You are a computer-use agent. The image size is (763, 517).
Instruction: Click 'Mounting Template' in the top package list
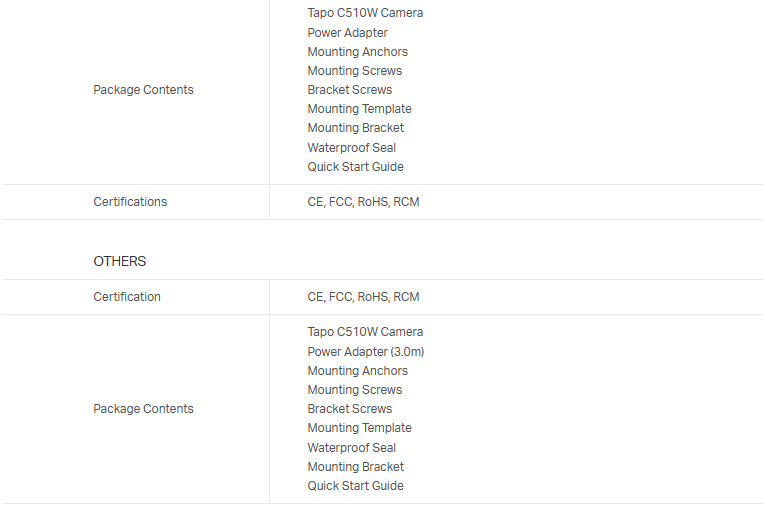click(x=359, y=109)
